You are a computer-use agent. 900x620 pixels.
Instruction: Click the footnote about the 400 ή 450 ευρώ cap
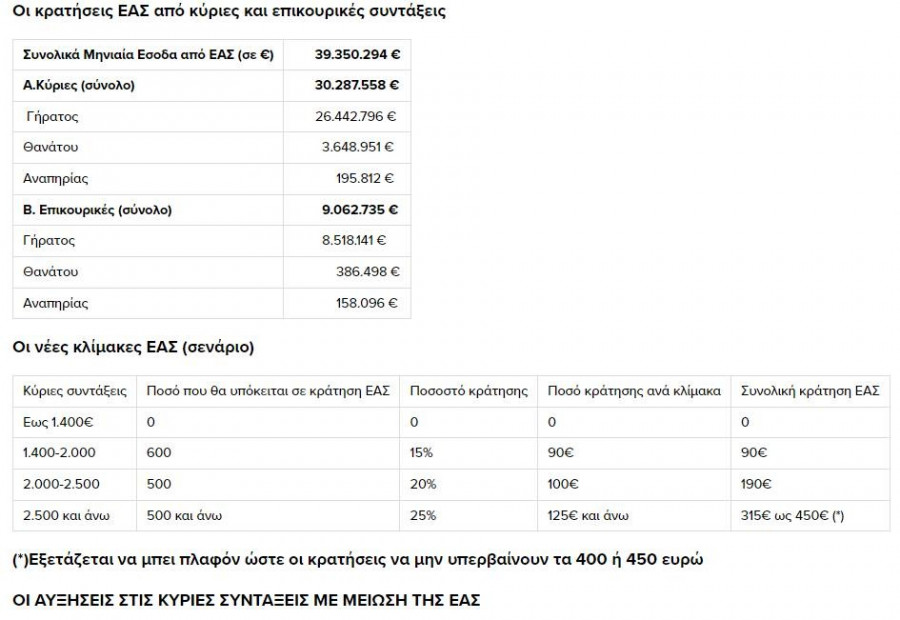point(357,559)
